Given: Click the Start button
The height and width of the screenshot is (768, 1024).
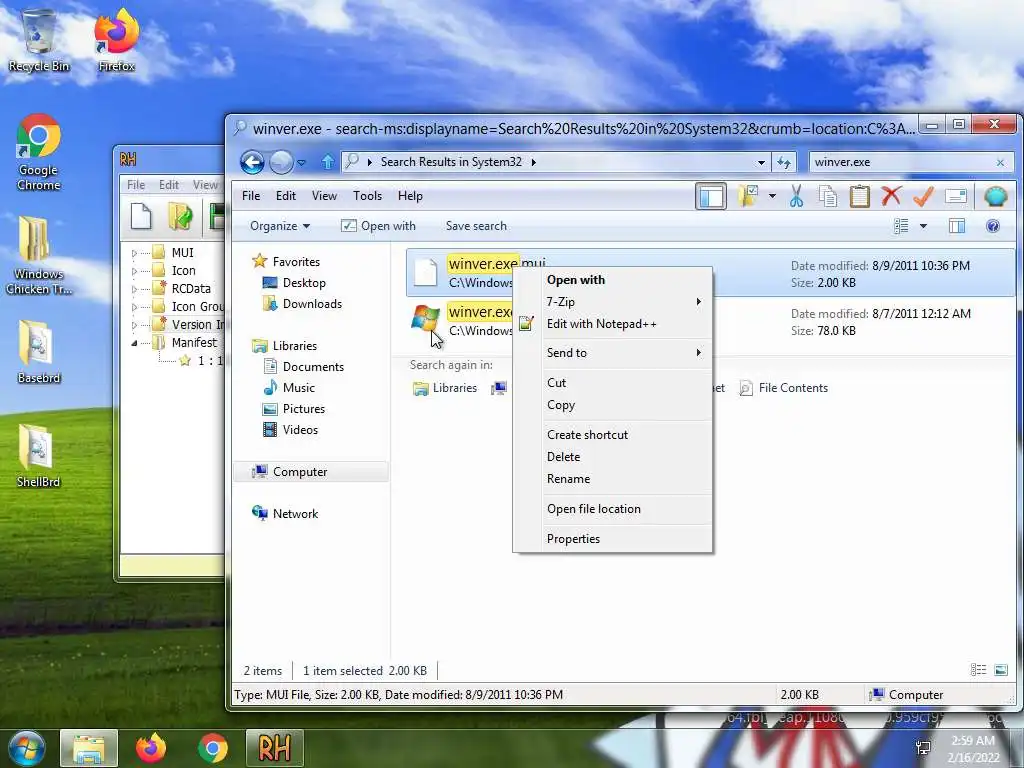Looking at the screenshot, I should coord(27,748).
